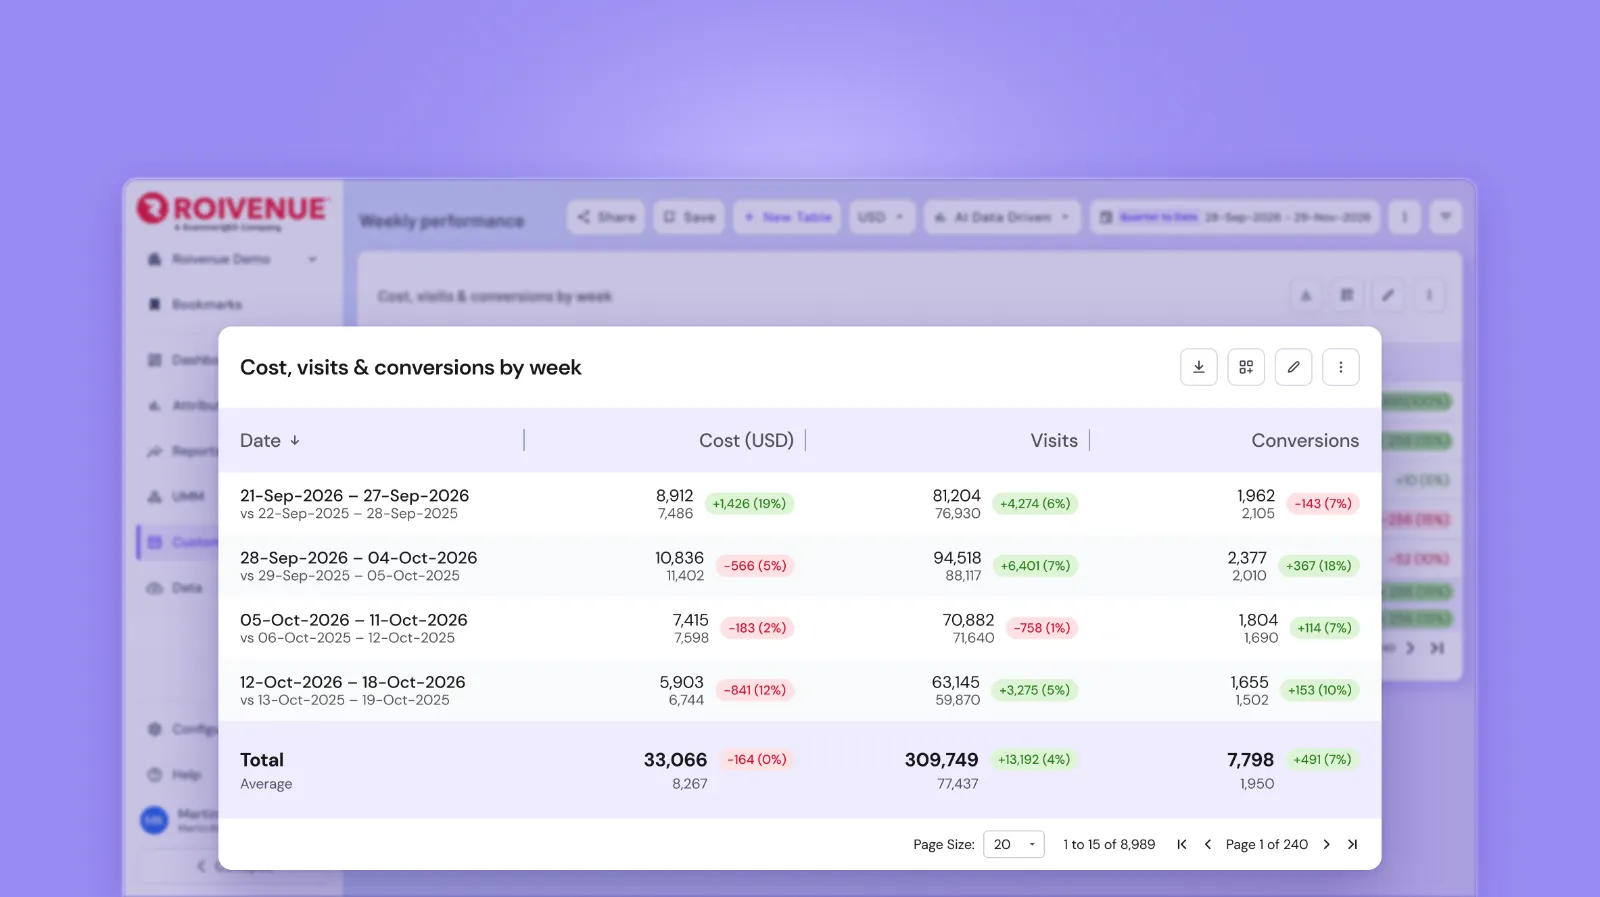Click the 1 to 15 of 8,989 count
1600x897 pixels.
pyautogui.click(x=1109, y=844)
